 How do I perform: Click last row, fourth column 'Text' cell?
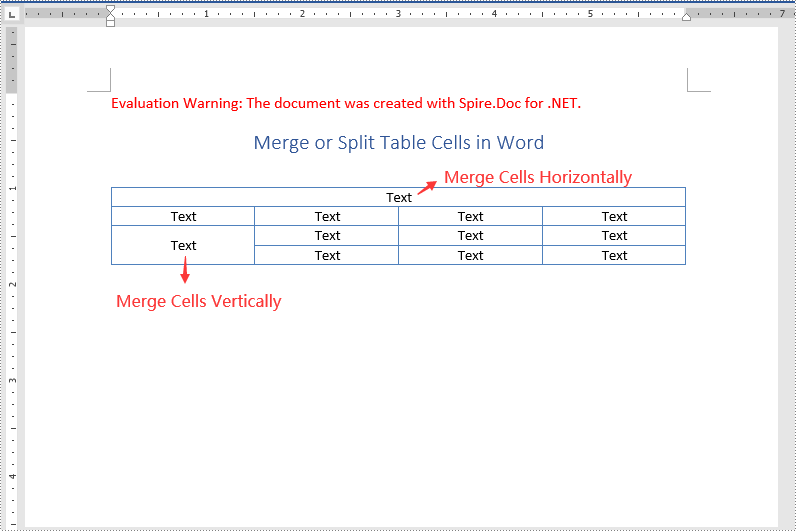(614, 255)
